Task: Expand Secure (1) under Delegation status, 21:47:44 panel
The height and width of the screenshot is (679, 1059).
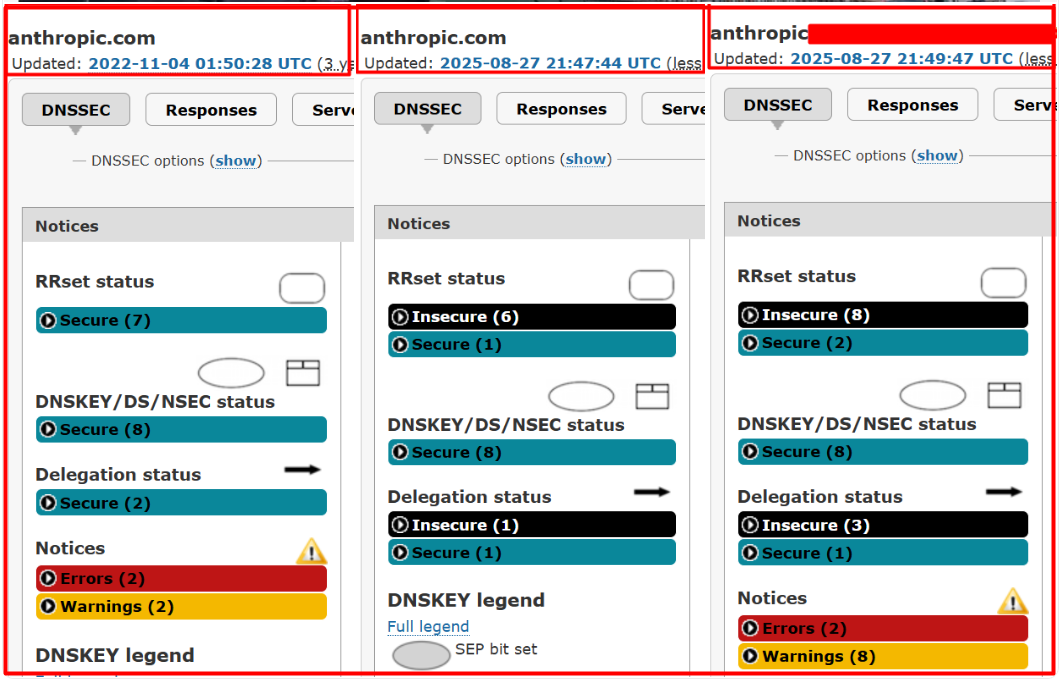Action: tap(532, 553)
